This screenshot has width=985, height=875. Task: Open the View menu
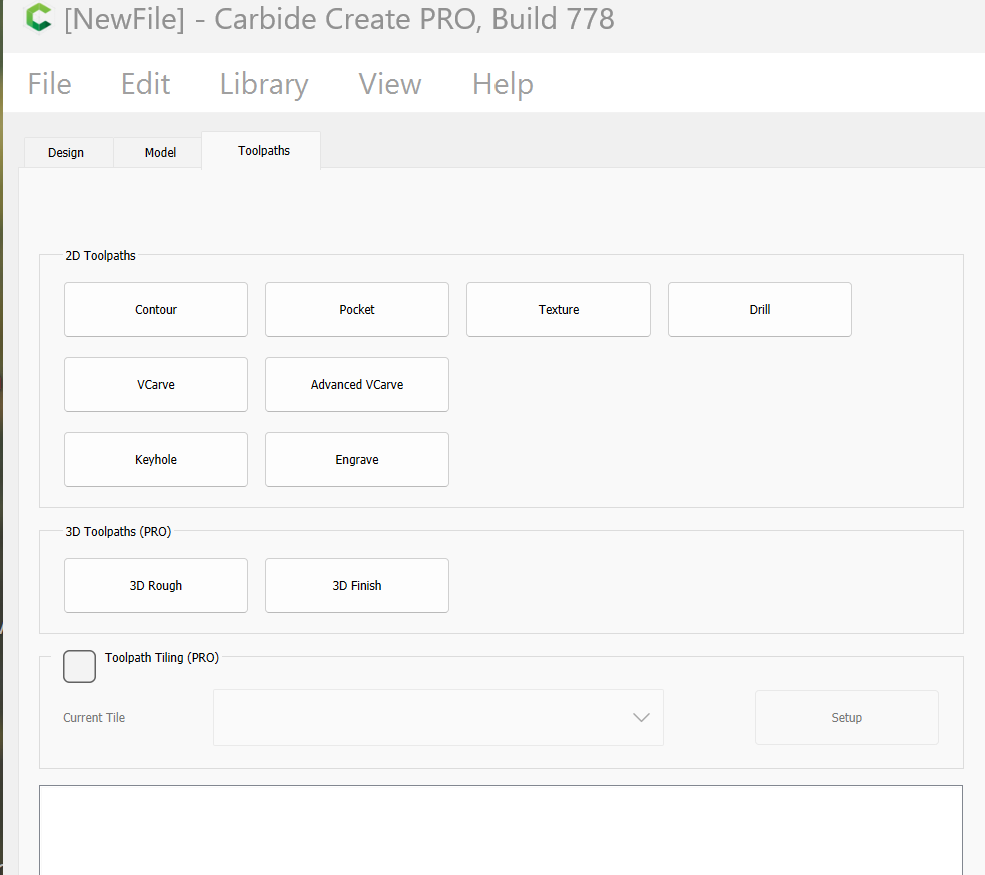pos(390,84)
